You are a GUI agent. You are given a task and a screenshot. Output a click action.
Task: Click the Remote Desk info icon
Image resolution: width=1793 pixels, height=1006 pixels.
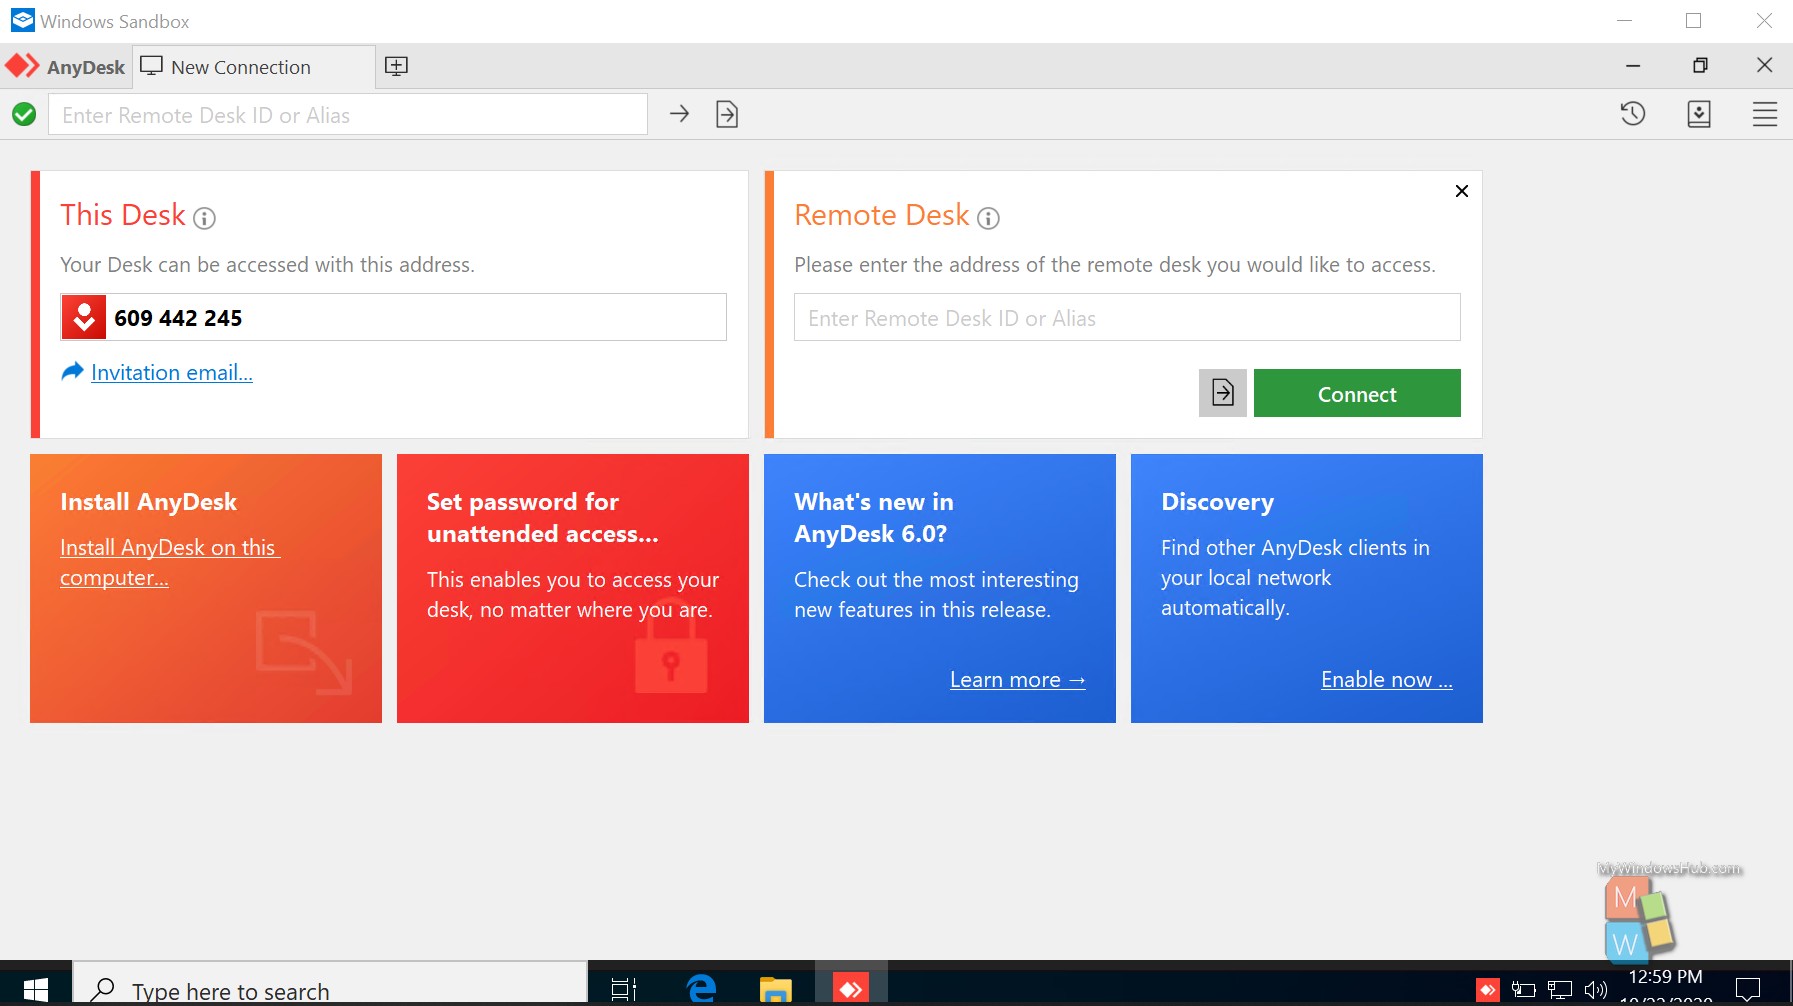point(988,218)
